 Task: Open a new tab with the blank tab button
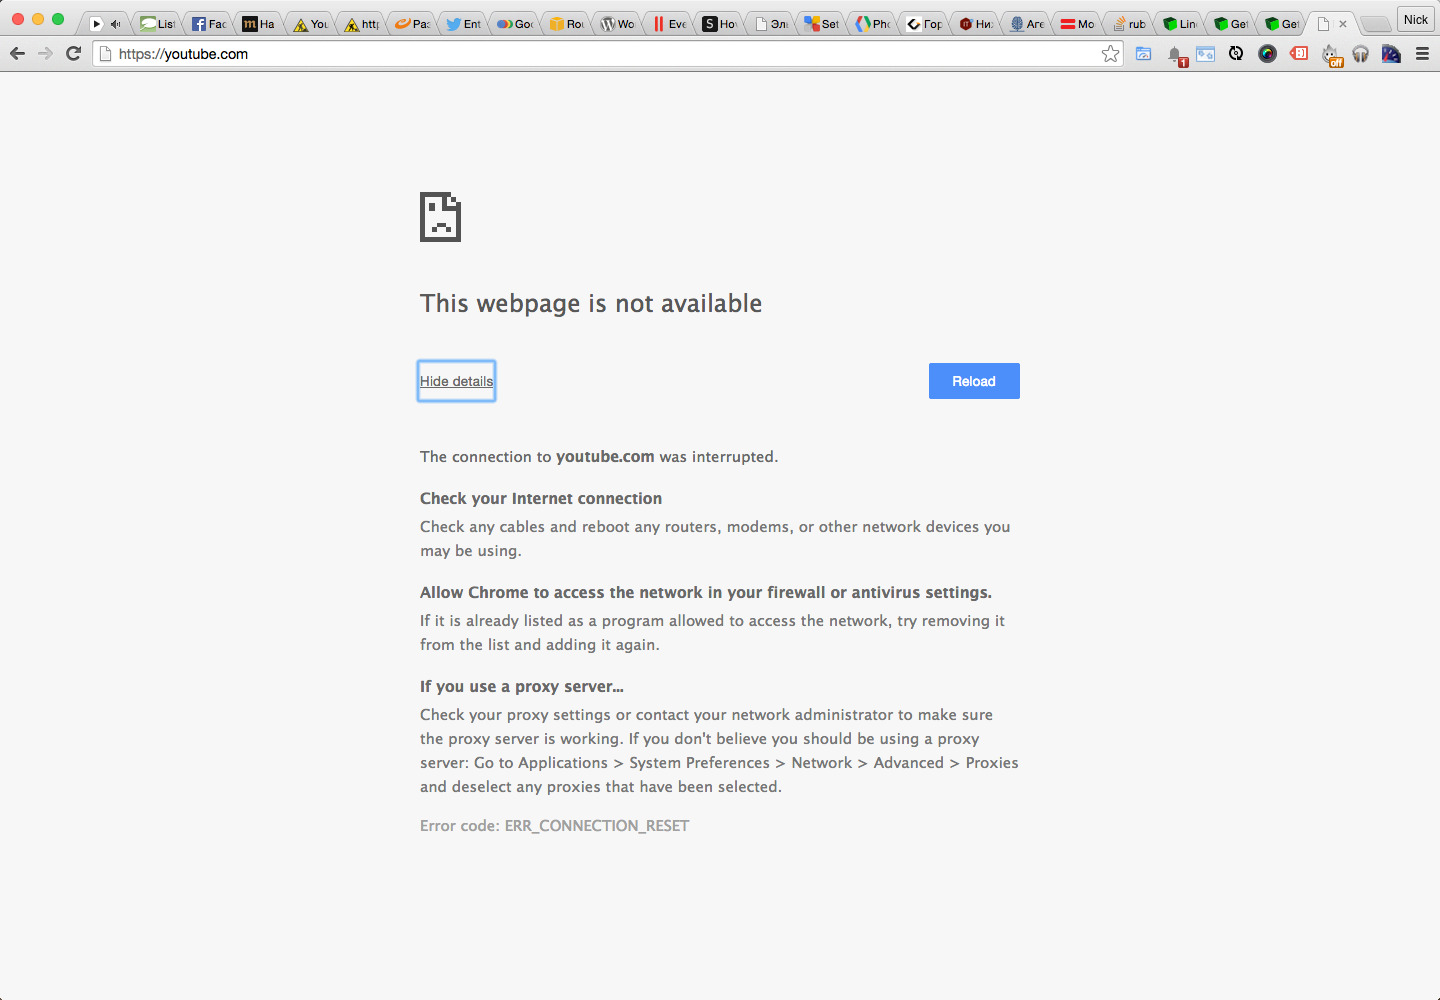(x=1376, y=24)
